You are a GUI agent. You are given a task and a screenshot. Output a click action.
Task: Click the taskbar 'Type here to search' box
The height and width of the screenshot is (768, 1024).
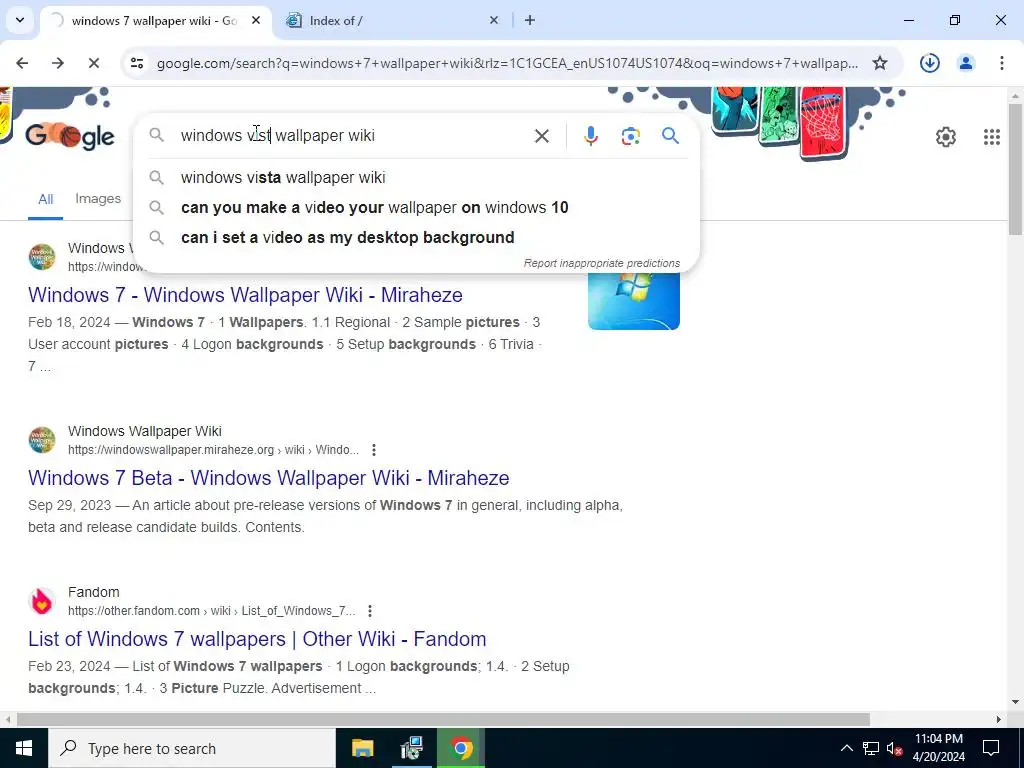[192, 748]
